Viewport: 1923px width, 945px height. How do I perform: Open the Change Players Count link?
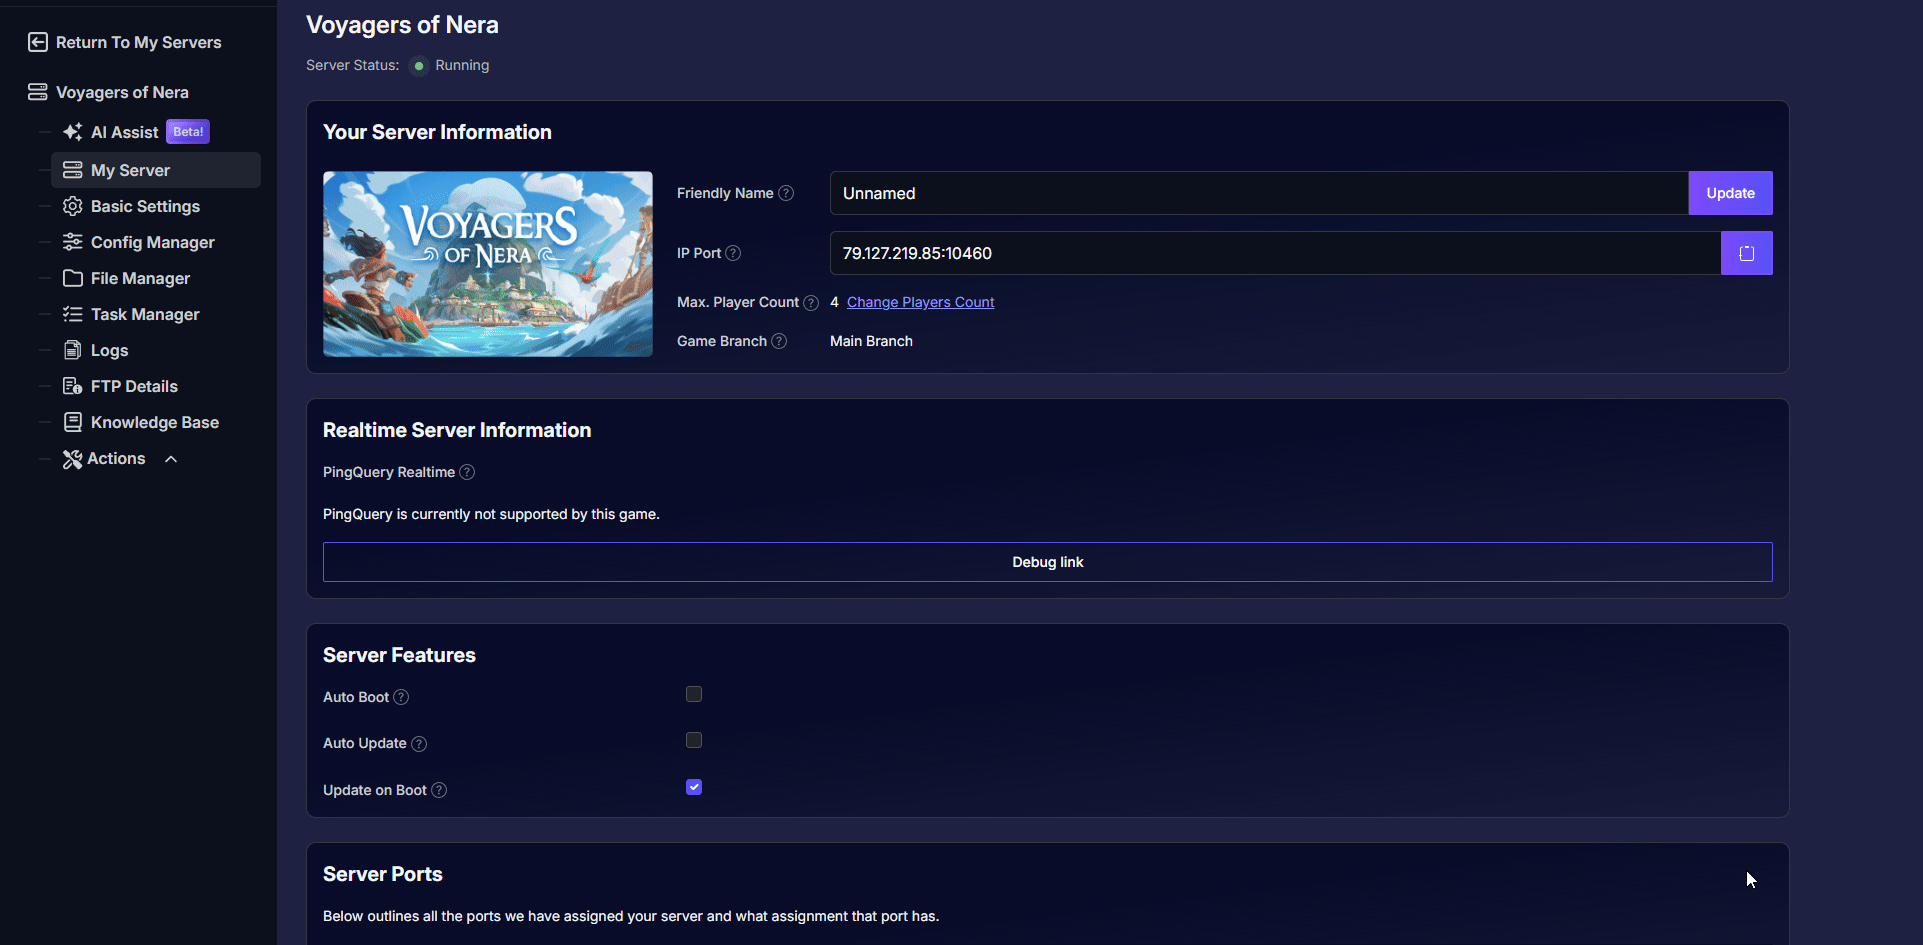click(x=920, y=302)
